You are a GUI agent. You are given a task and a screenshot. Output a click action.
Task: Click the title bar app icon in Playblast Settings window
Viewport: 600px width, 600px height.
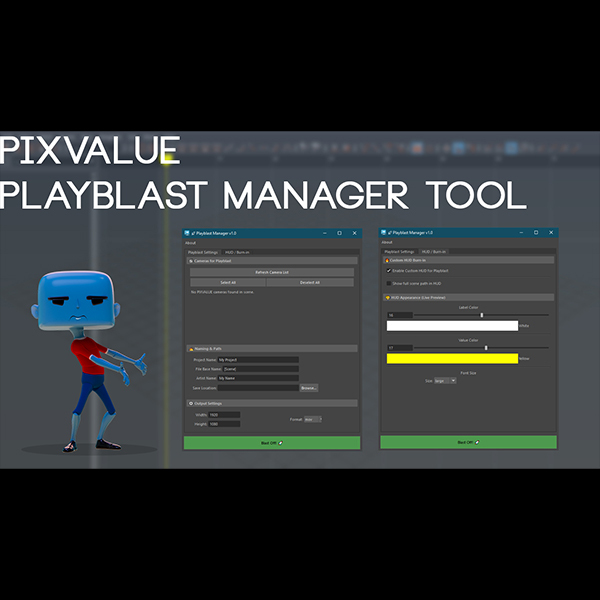click(187, 233)
